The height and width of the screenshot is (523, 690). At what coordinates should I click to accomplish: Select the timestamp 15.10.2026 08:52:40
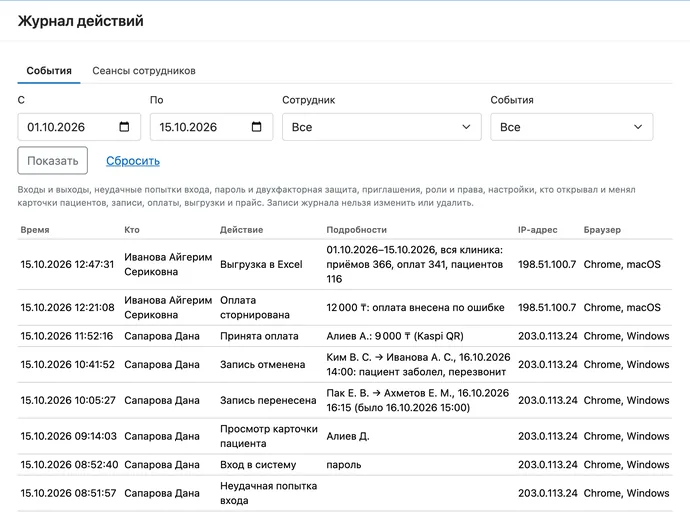coord(69,465)
